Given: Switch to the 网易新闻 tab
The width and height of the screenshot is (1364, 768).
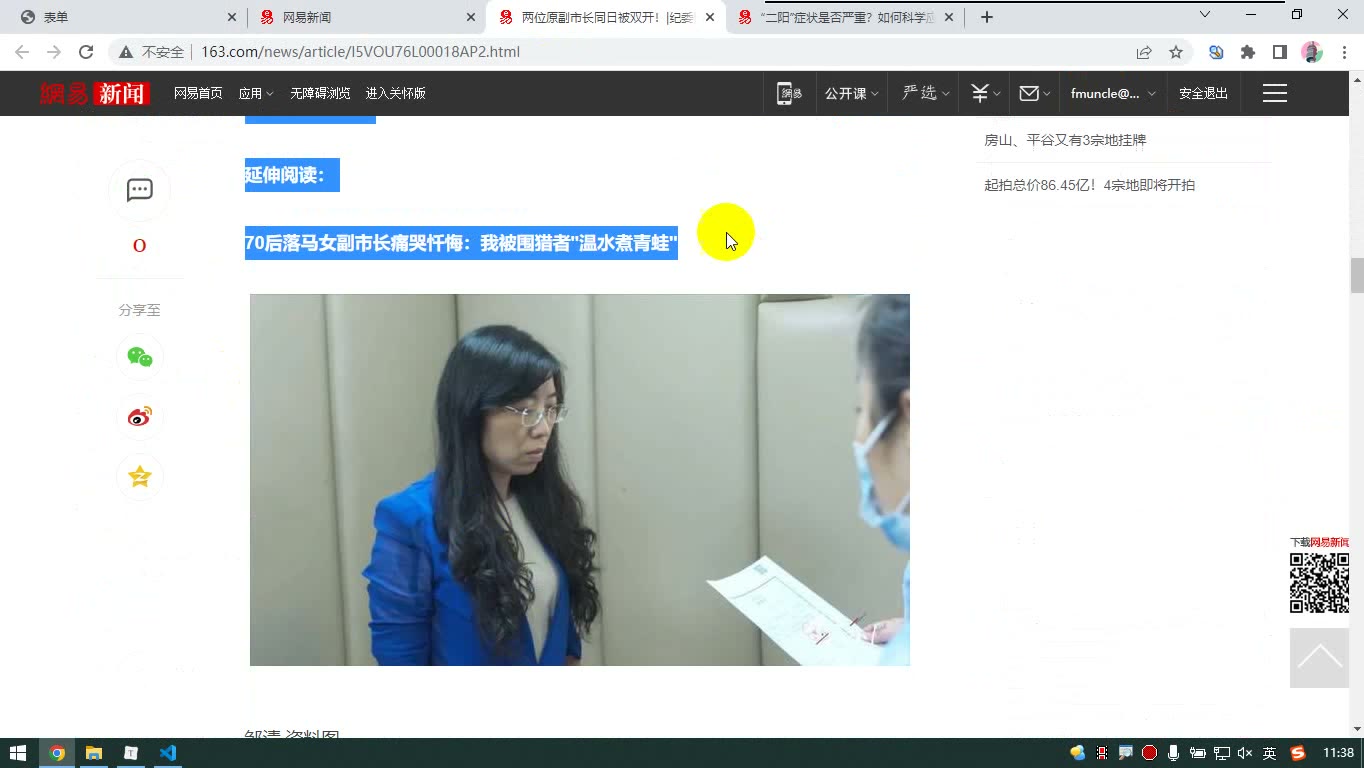Looking at the screenshot, I should coord(365,17).
